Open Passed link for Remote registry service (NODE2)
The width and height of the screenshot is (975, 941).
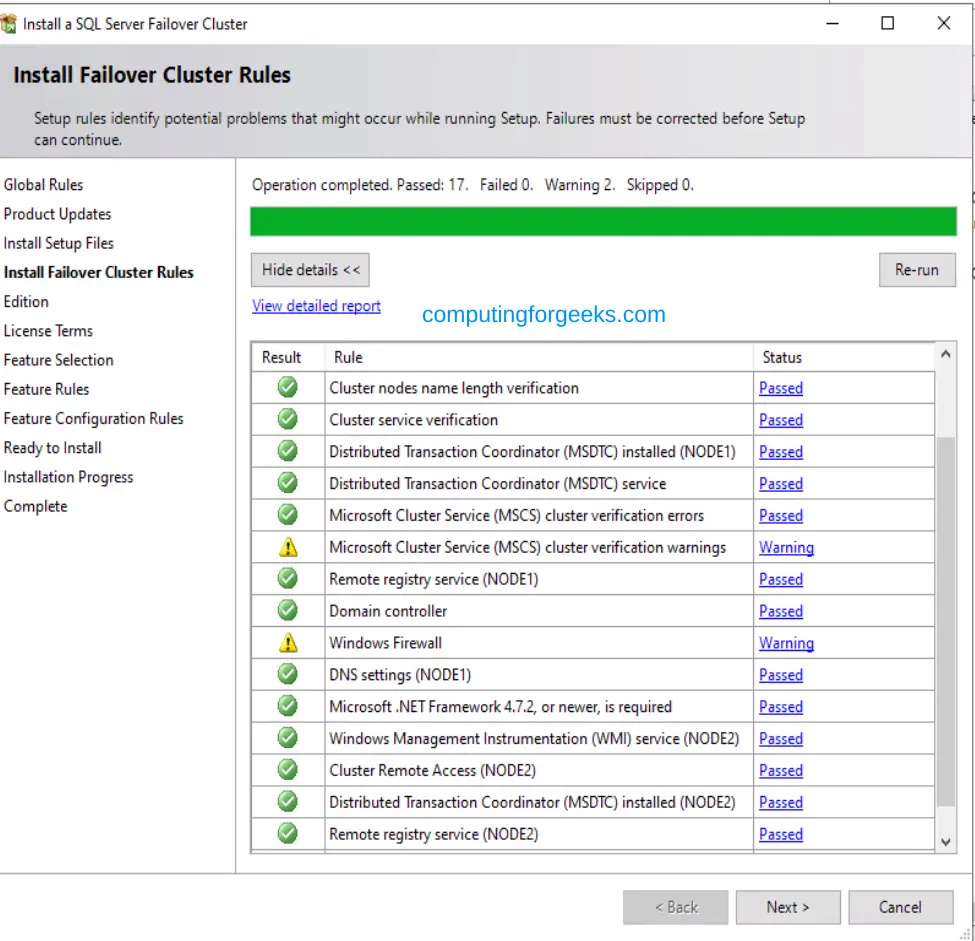(781, 834)
